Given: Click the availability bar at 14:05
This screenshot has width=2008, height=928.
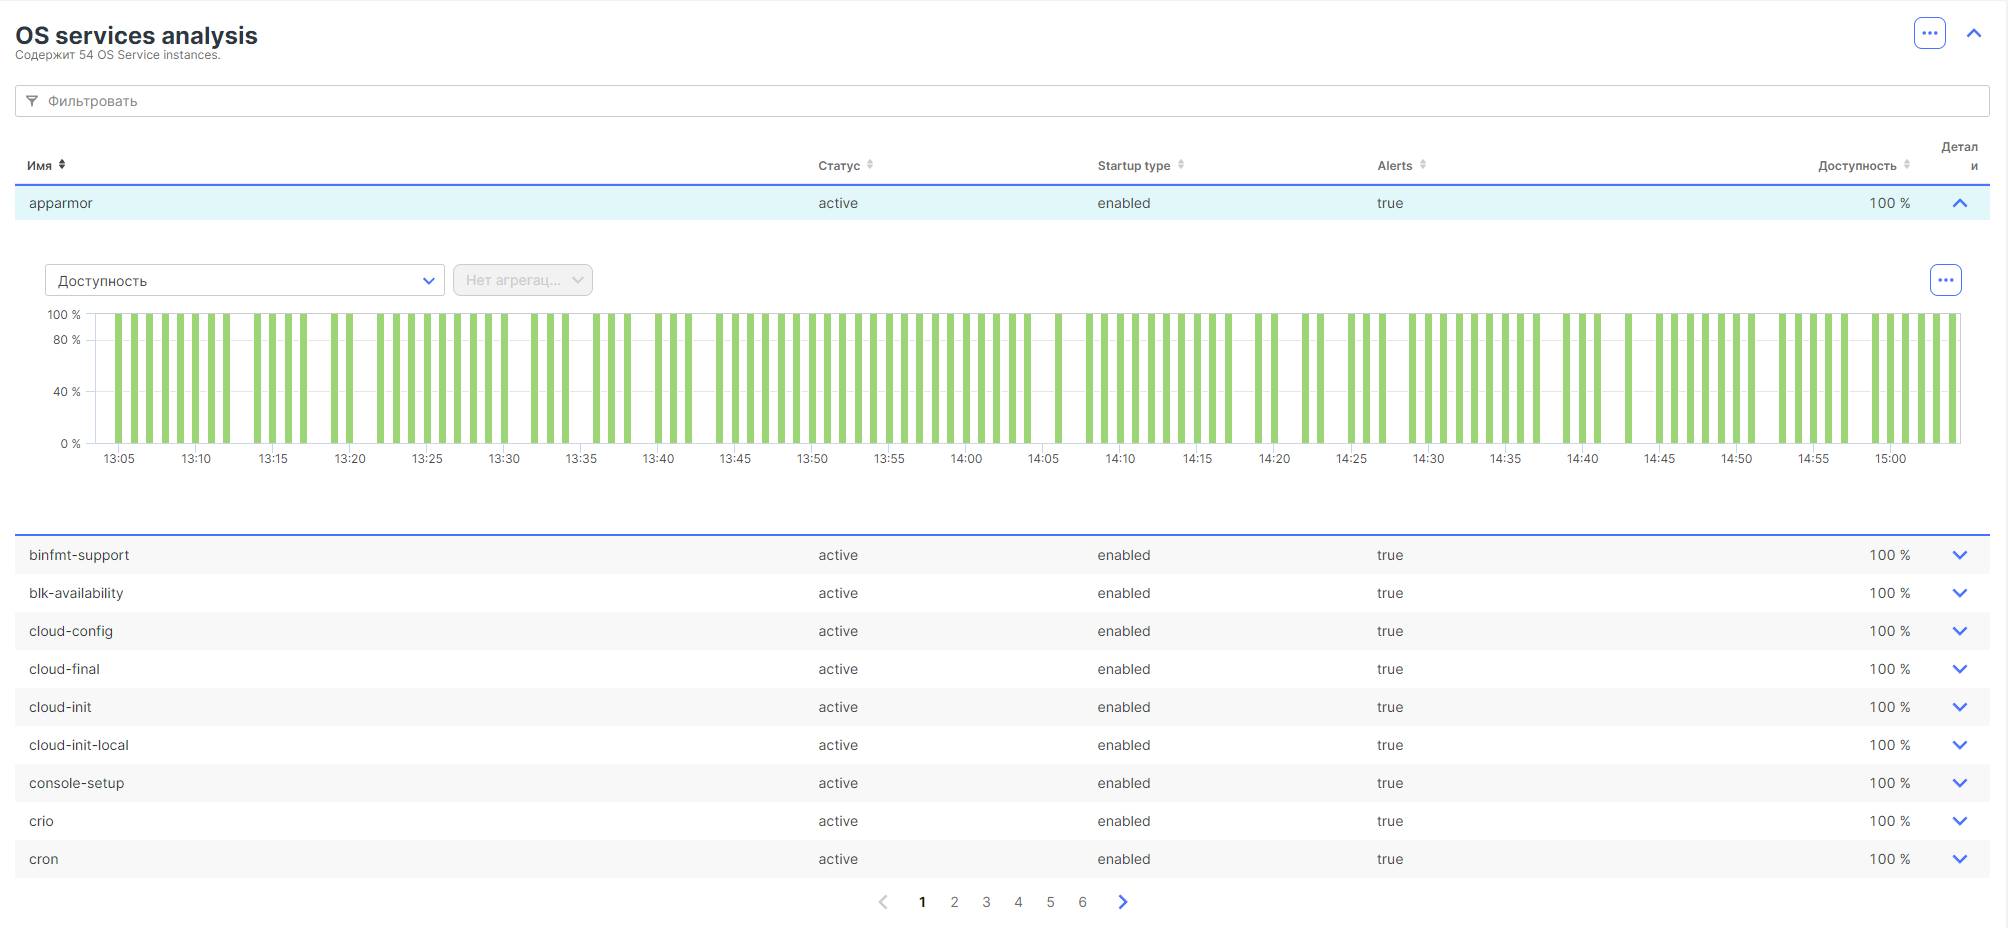Looking at the screenshot, I should coord(1058,380).
